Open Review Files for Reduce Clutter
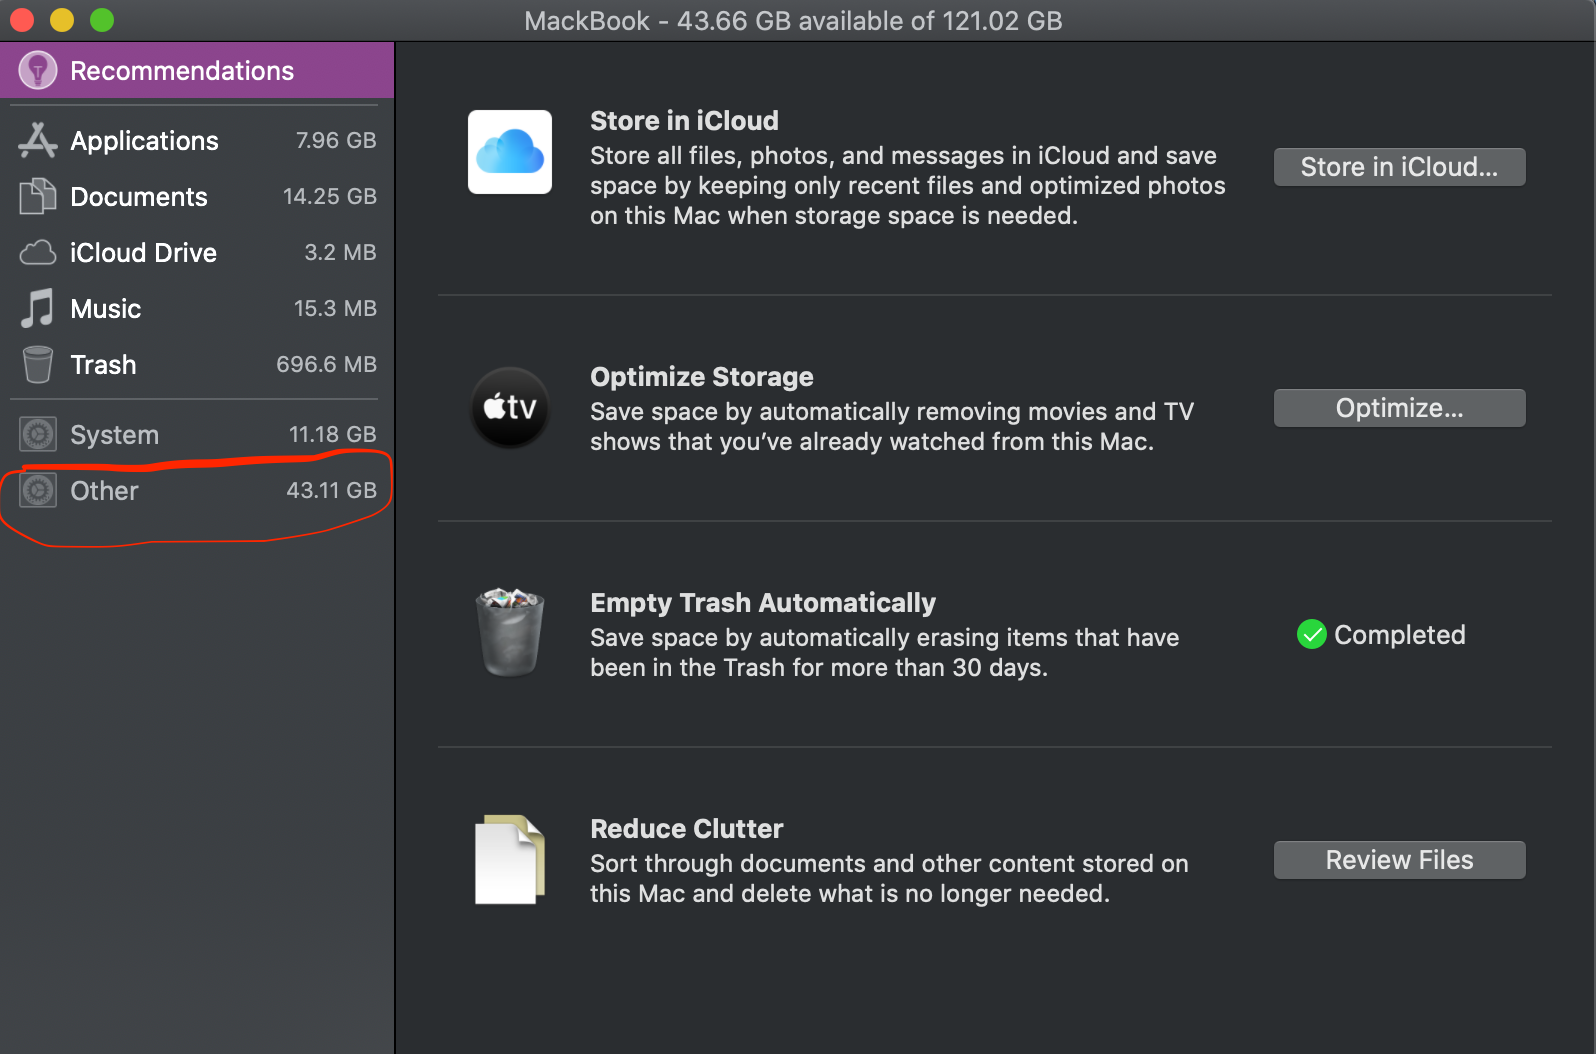Viewport: 1596px width, 1054px height. coord(1399,860)
